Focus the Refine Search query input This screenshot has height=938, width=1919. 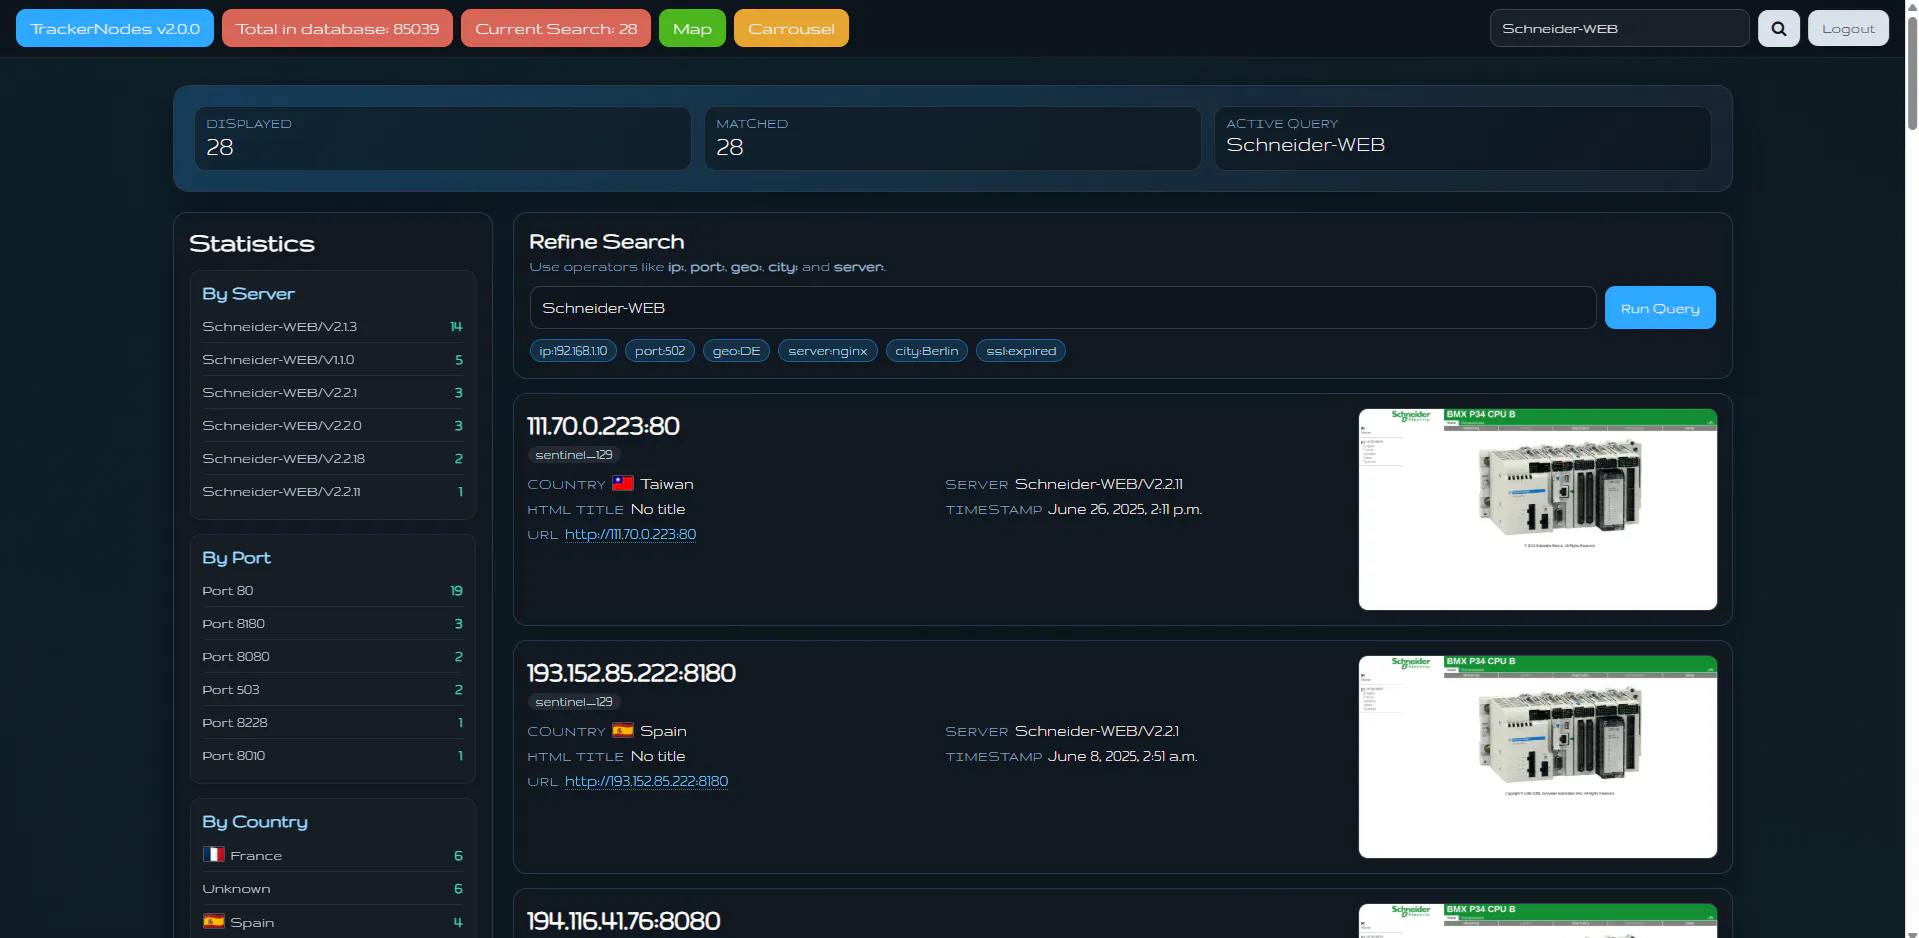1062,308
